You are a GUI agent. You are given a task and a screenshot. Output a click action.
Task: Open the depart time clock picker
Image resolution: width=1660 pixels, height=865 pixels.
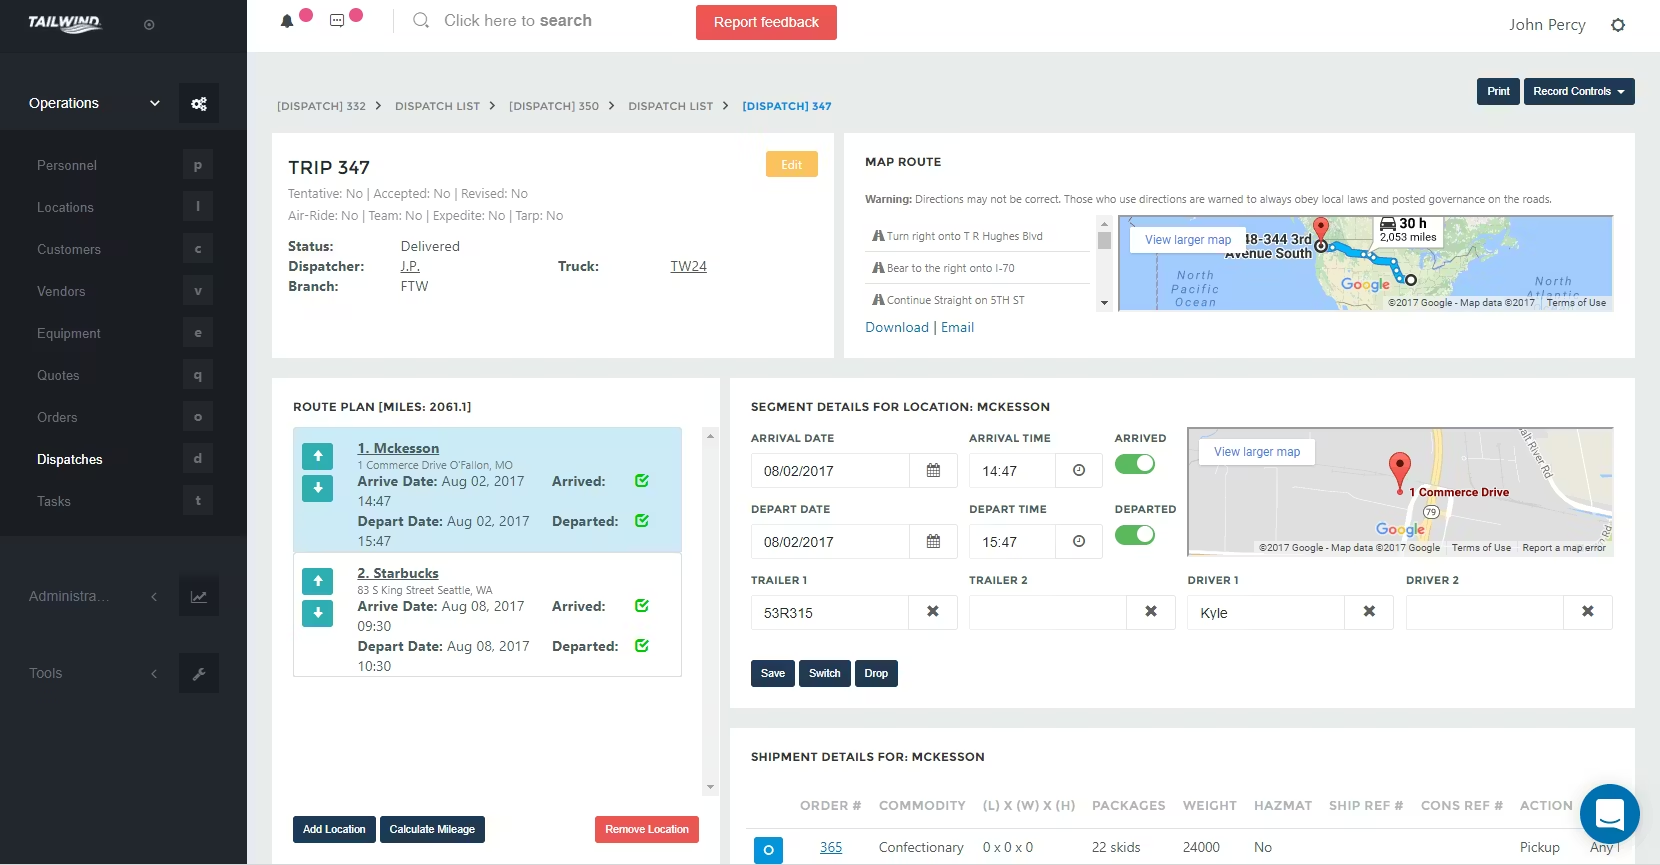click(1079, 542)
